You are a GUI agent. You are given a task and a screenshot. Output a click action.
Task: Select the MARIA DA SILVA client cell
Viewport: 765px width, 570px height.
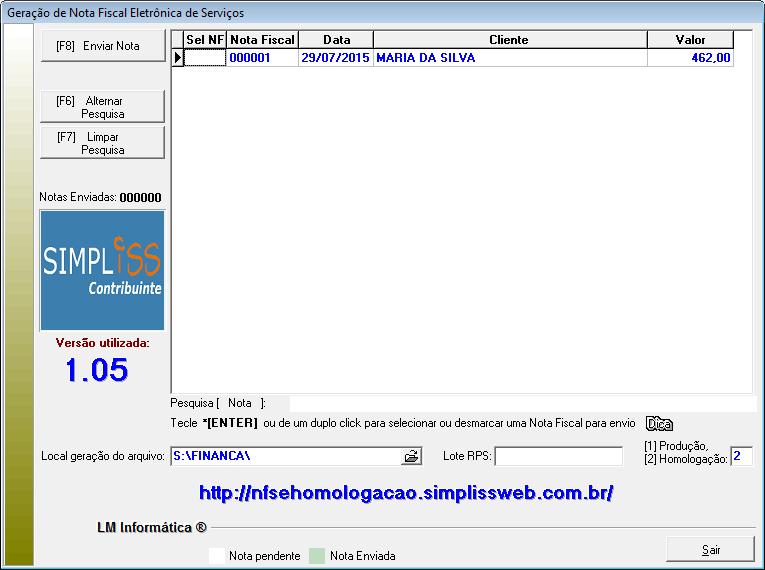[x=509, y=58]
